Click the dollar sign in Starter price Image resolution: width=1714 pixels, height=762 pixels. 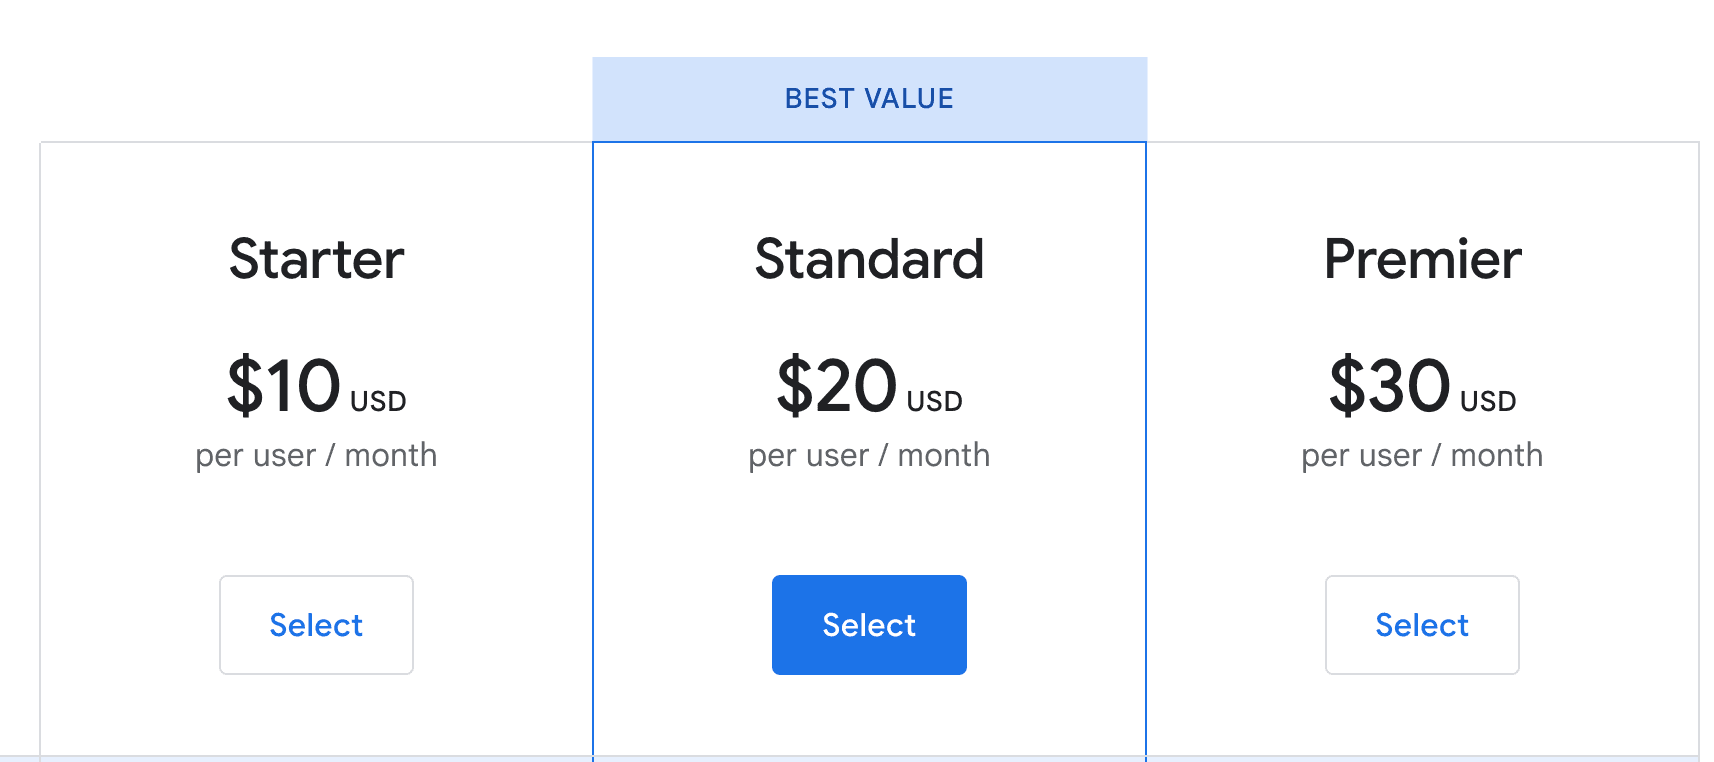tap(243, 386)
